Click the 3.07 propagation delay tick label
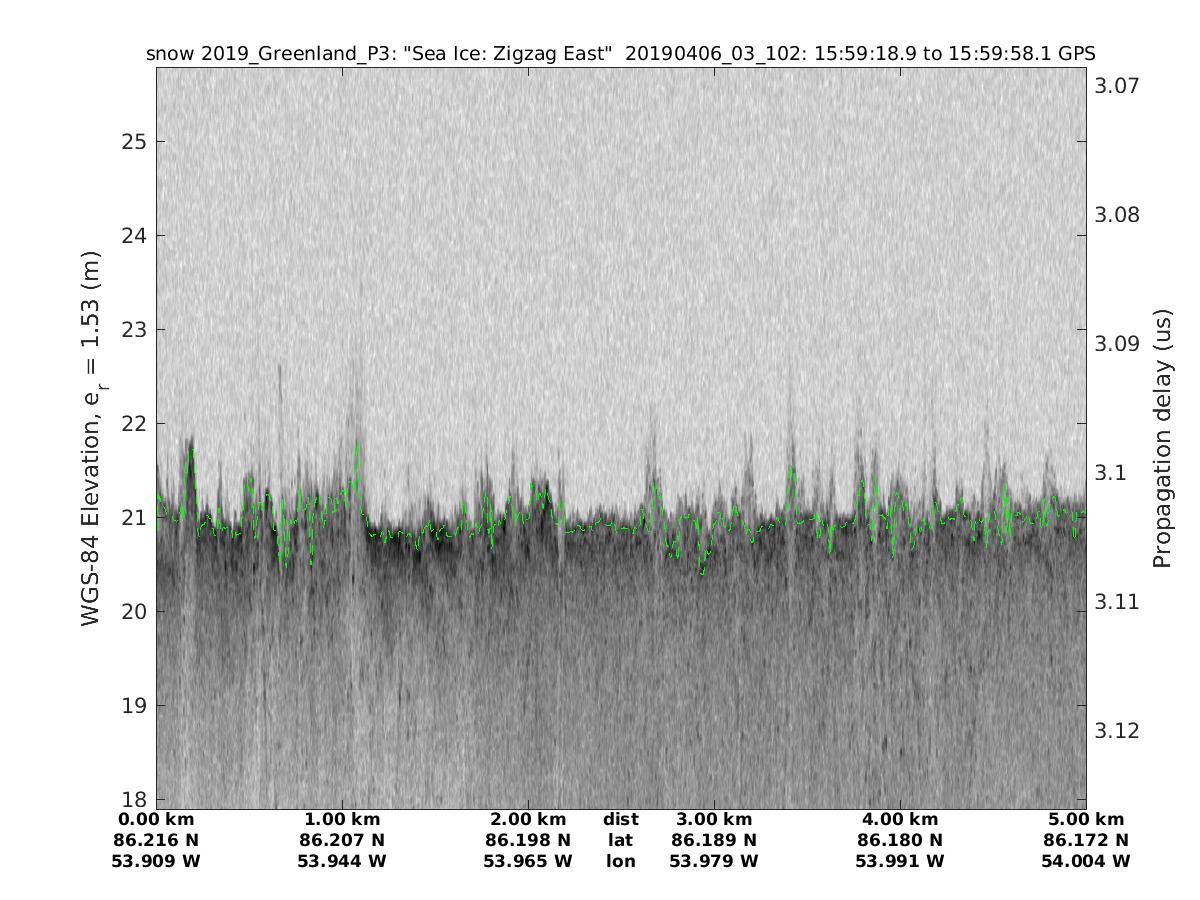 [x=1116, y=86]
